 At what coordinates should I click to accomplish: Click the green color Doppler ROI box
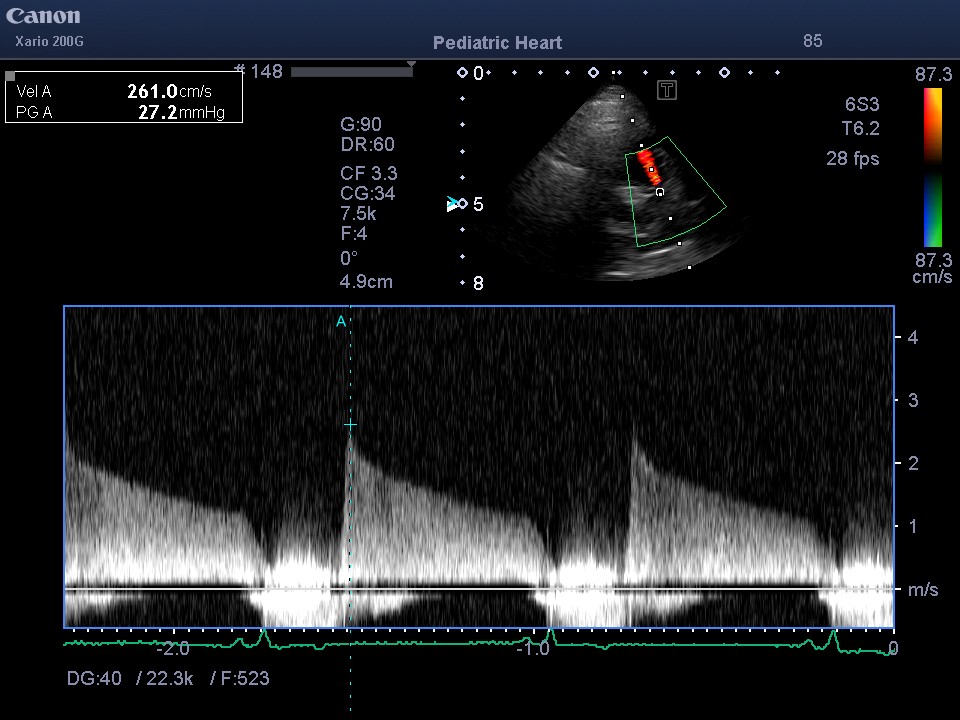tap(675, 192)
